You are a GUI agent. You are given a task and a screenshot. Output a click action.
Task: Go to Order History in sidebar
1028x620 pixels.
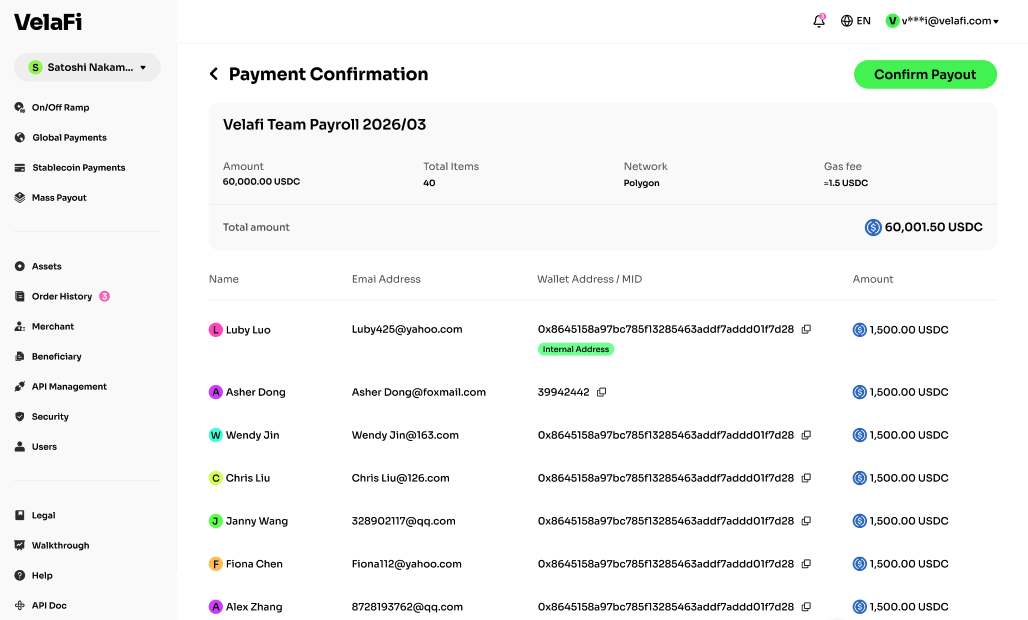[x=62, y=296]
